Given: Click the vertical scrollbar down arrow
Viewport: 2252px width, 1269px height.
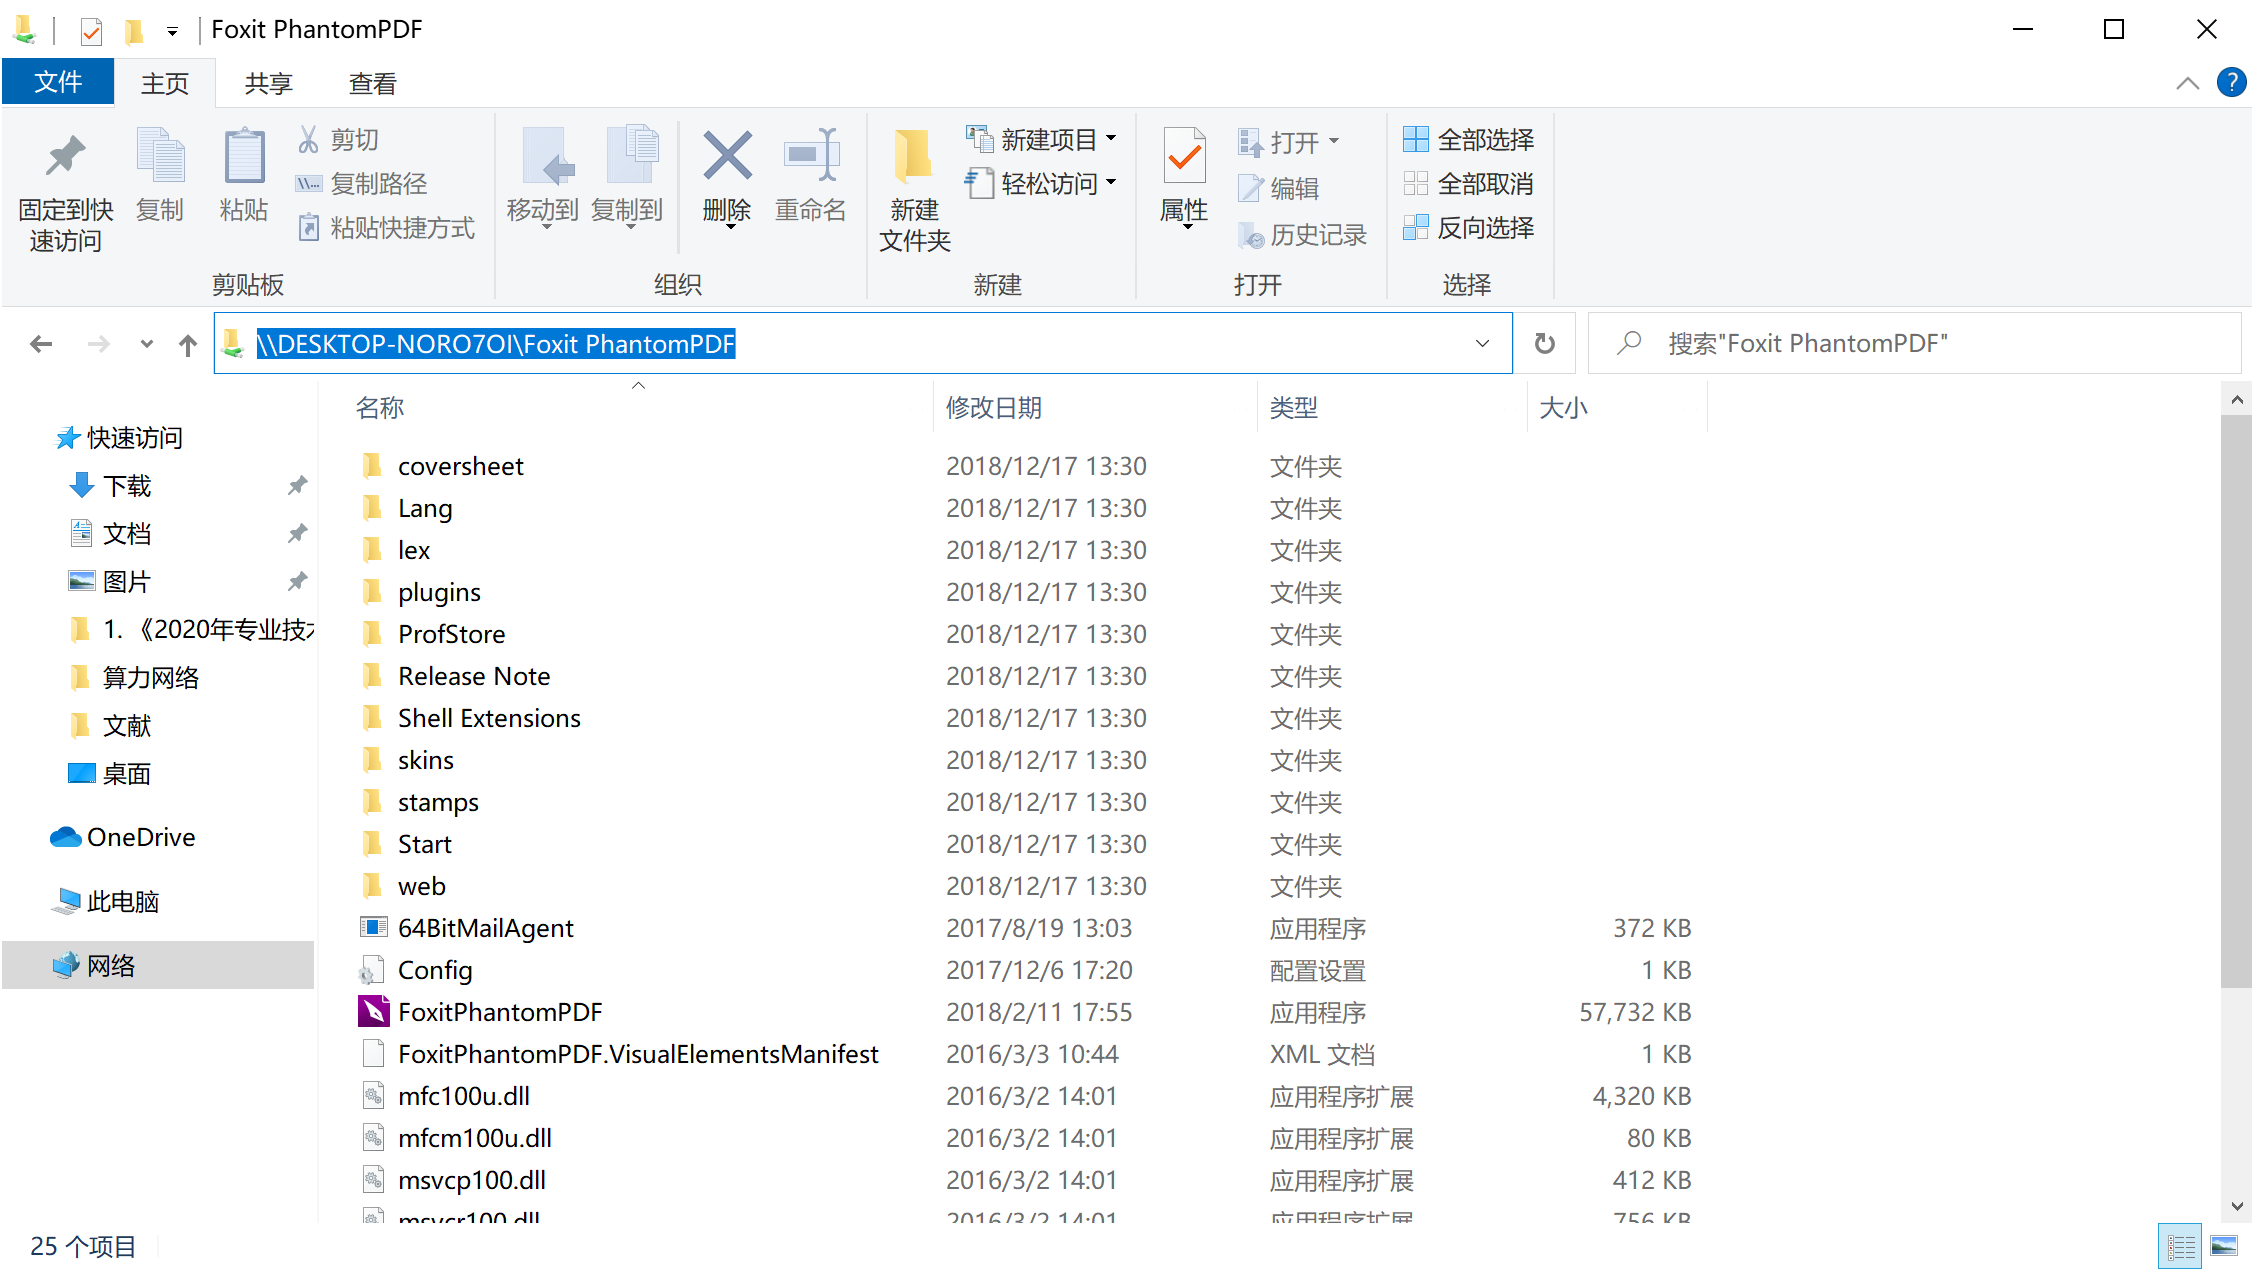Looking at the screenshot, I should tap(2236, 1206).
